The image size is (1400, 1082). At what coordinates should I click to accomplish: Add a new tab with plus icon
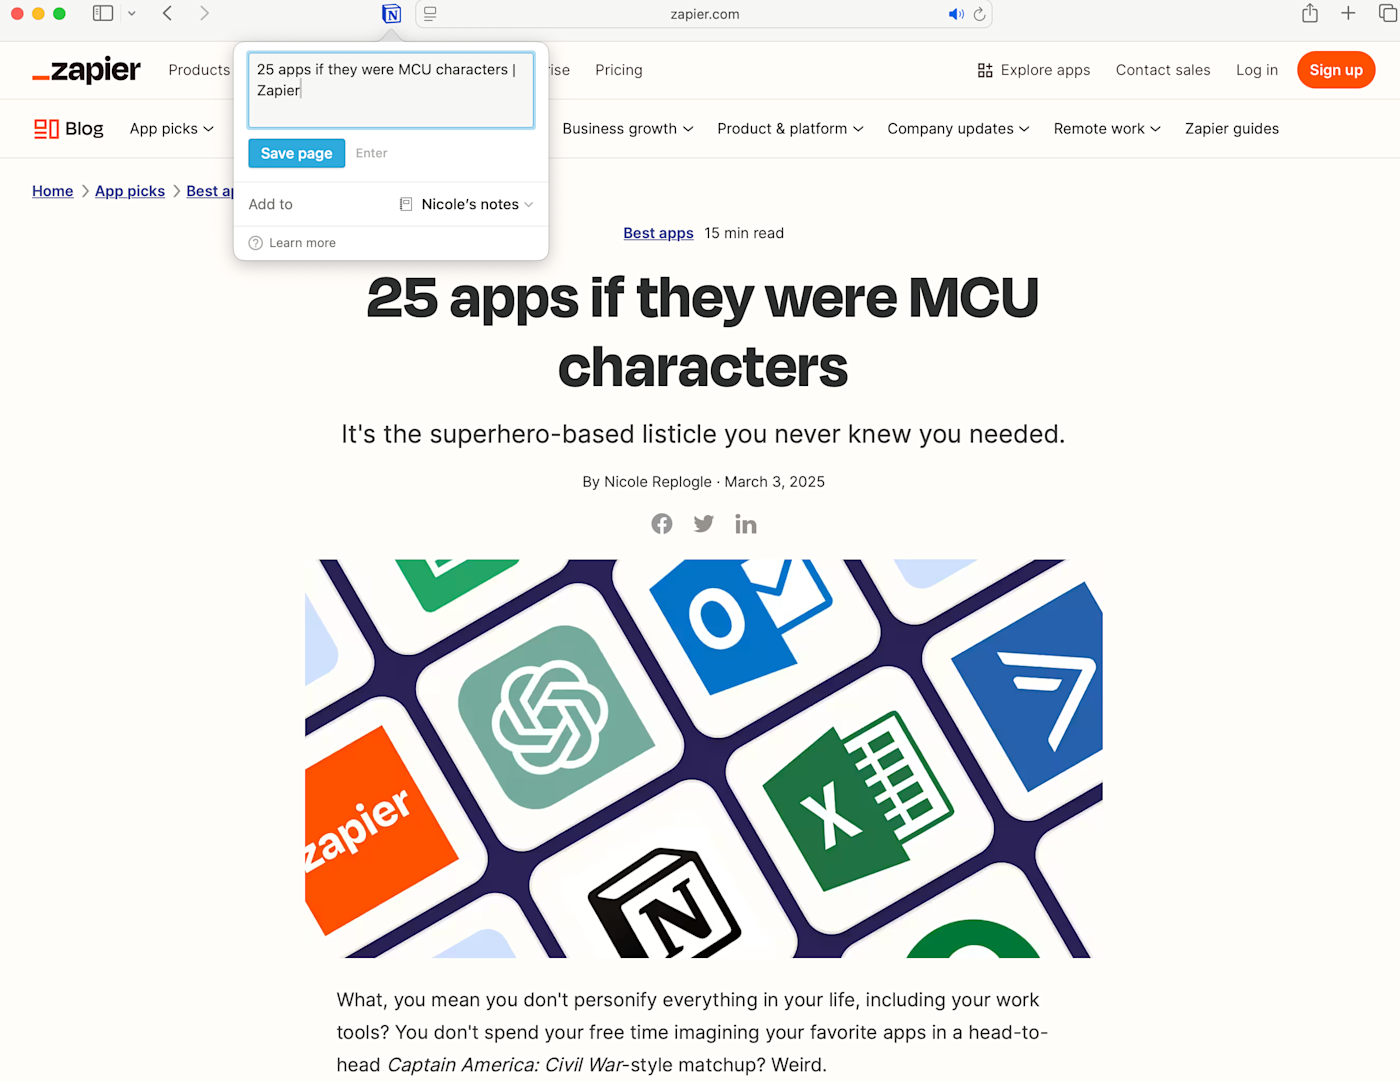point(1348,13)
